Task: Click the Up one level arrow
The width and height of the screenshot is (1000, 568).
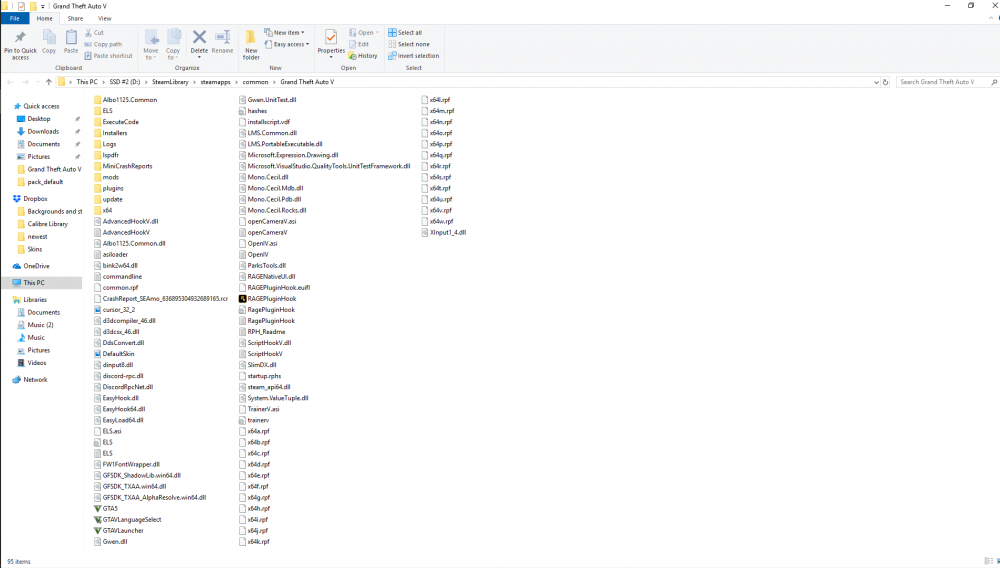Action: (x=48, y=82)
